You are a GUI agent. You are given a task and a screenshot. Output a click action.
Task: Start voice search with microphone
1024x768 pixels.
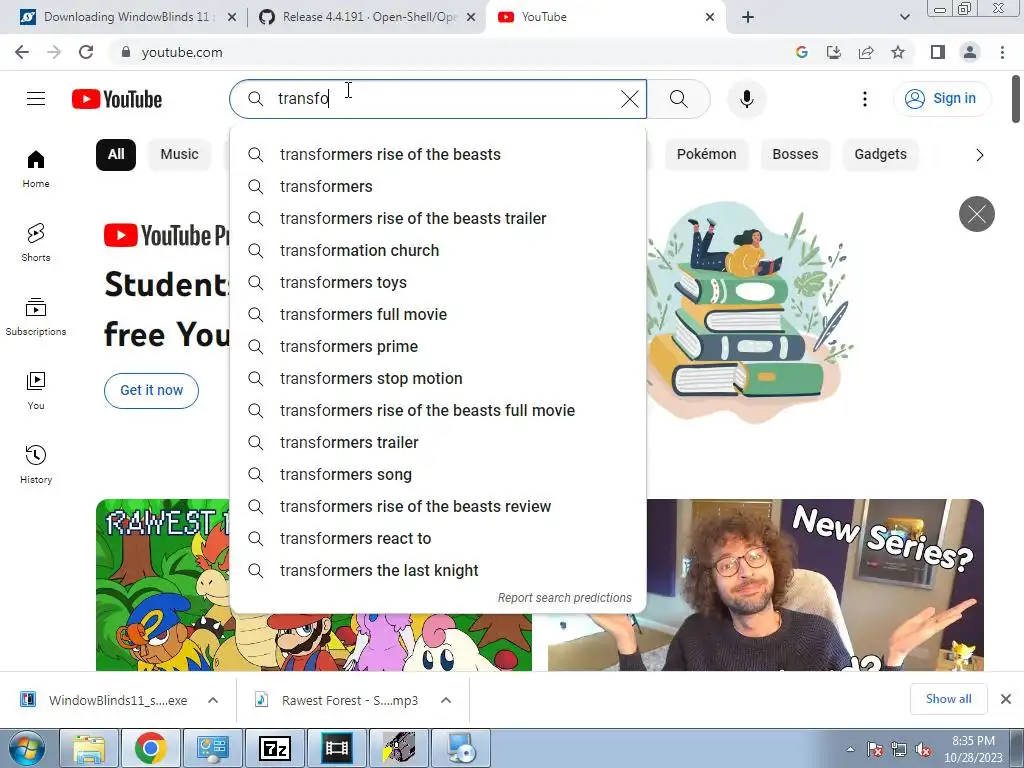[x=746, y=99]
